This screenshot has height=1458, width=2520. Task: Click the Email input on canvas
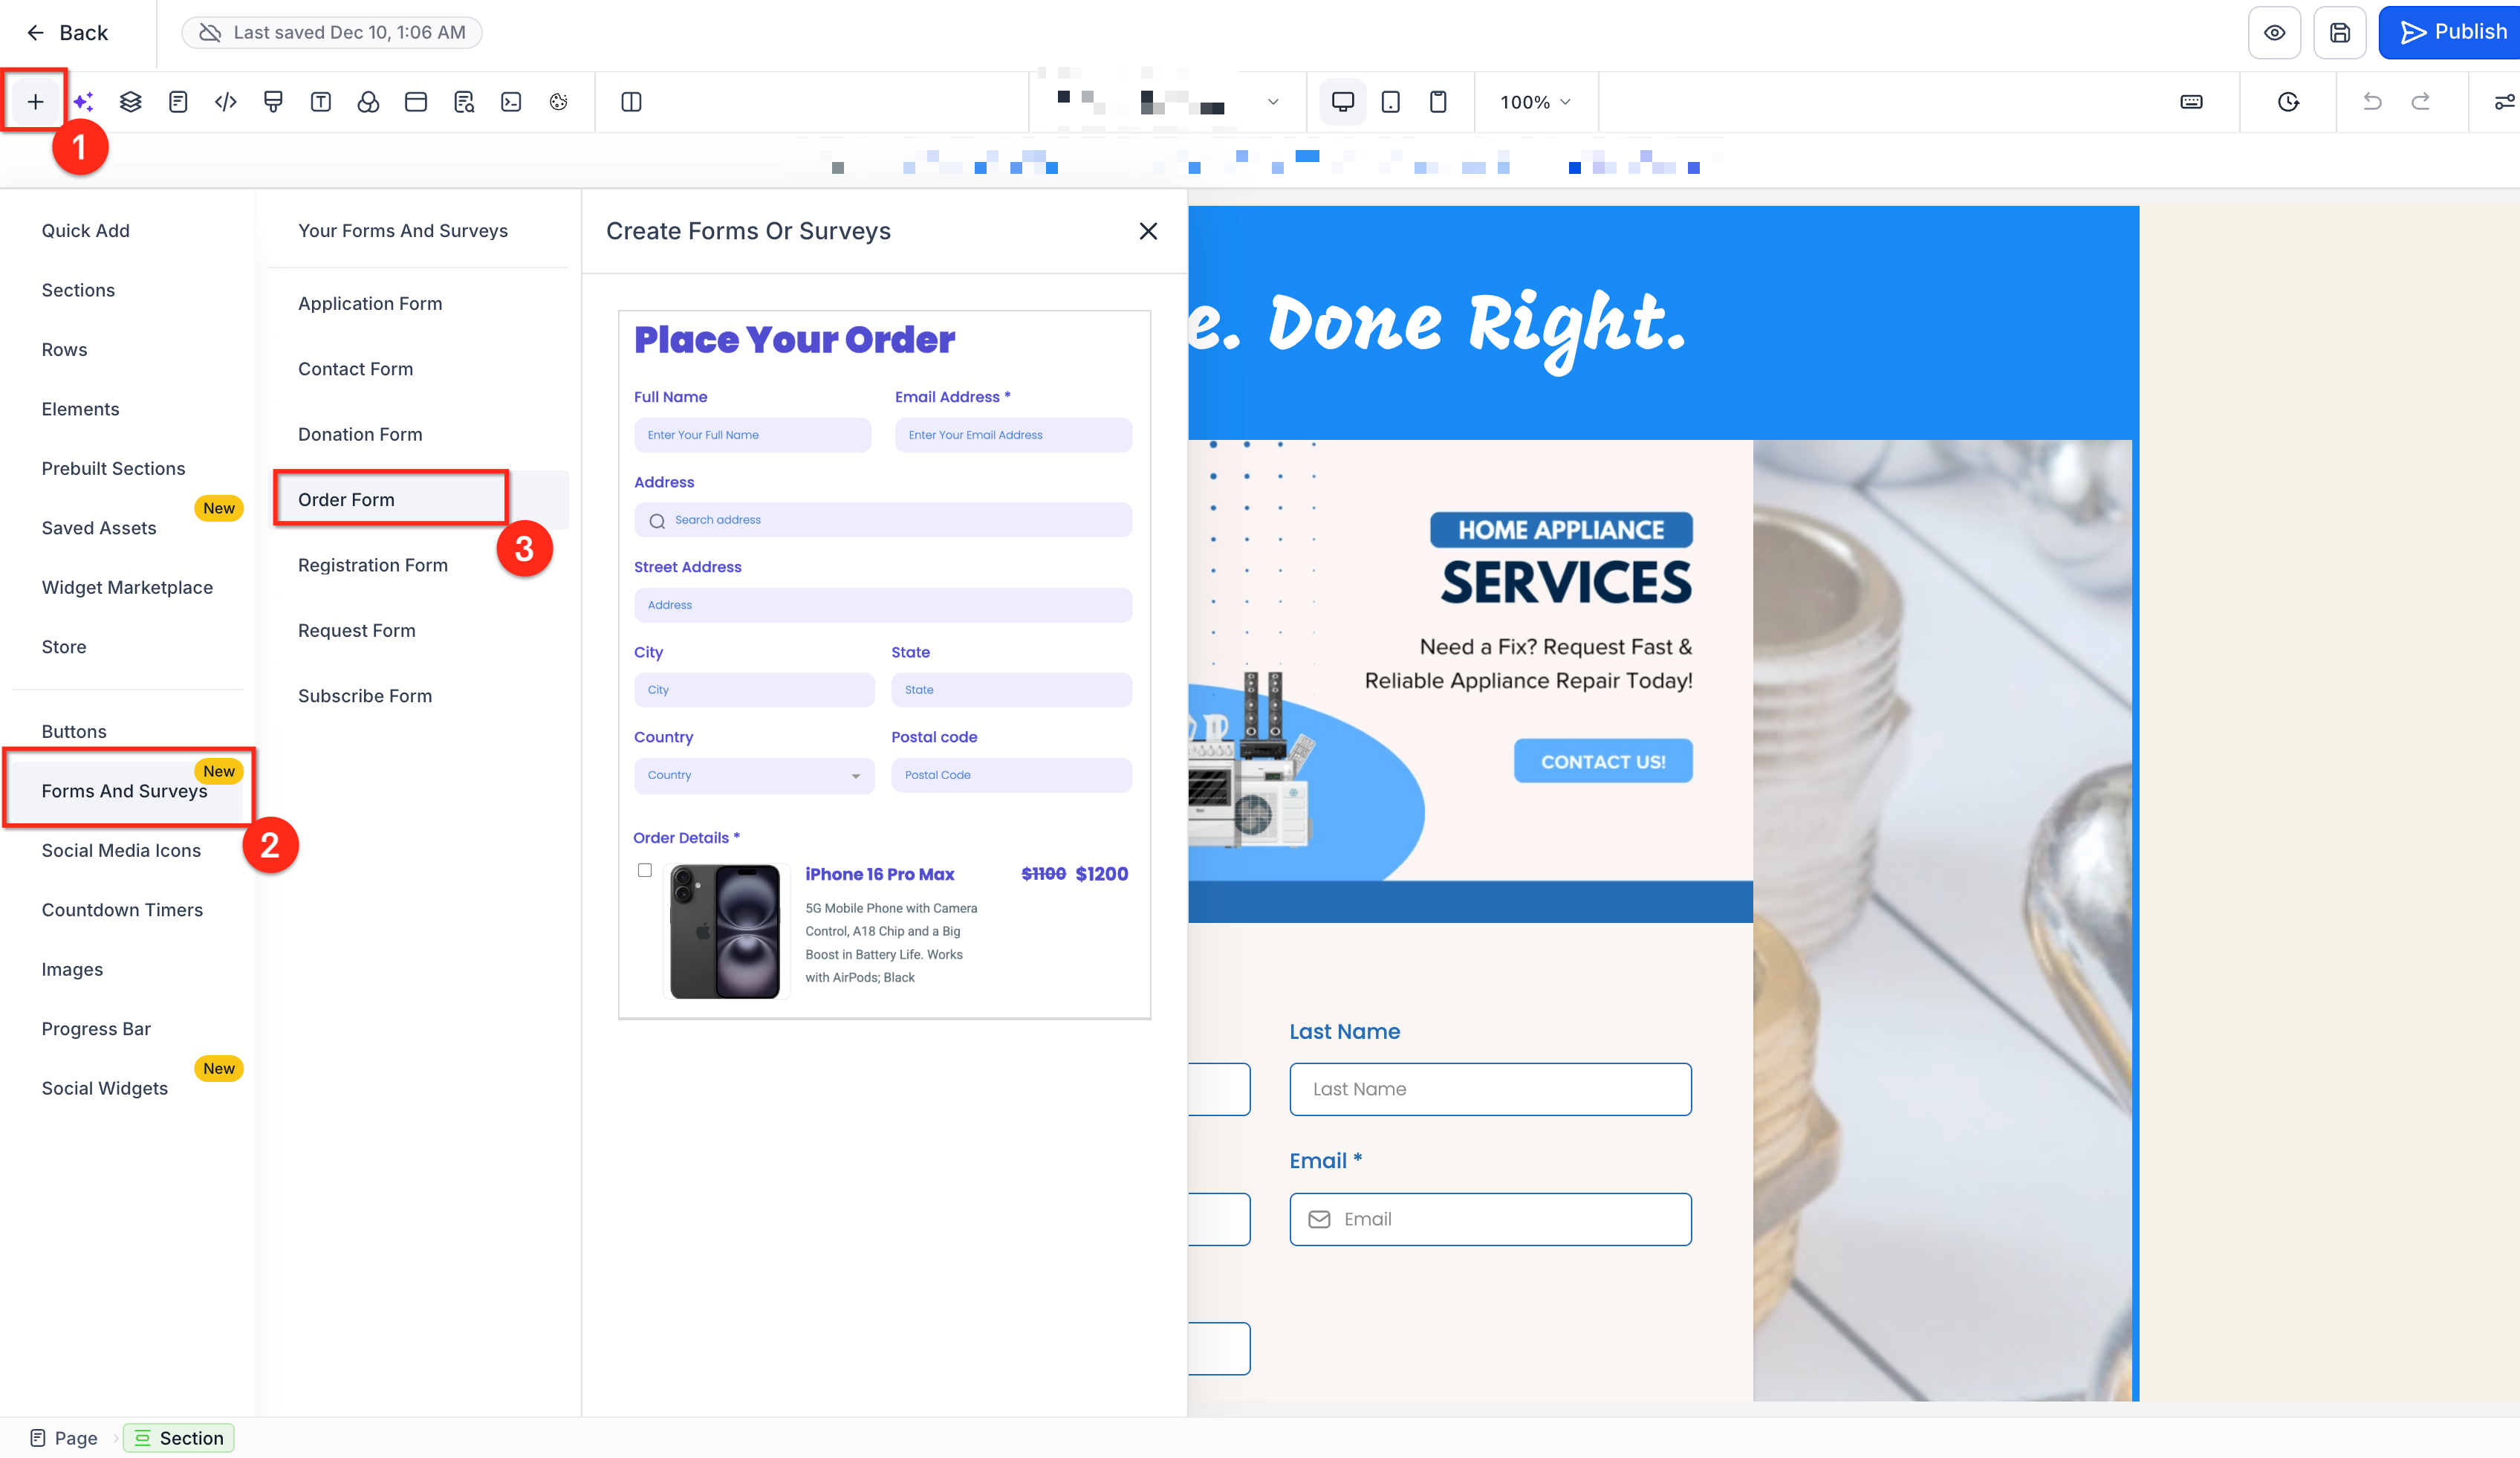1490,1219
